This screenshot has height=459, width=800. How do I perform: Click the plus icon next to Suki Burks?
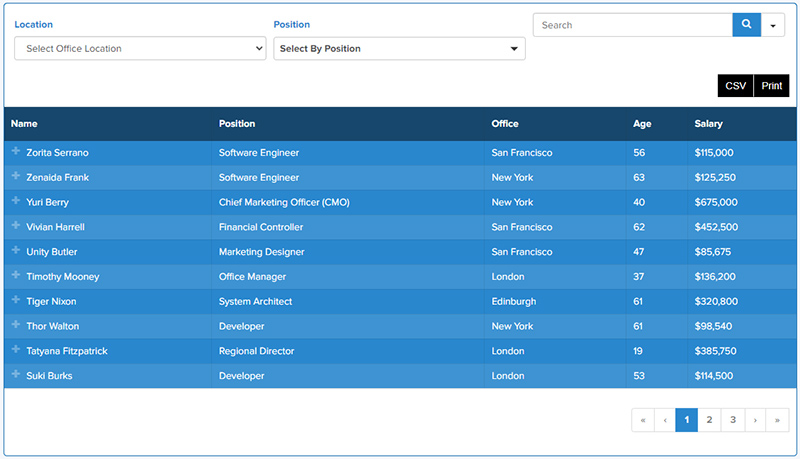point(16,375)
